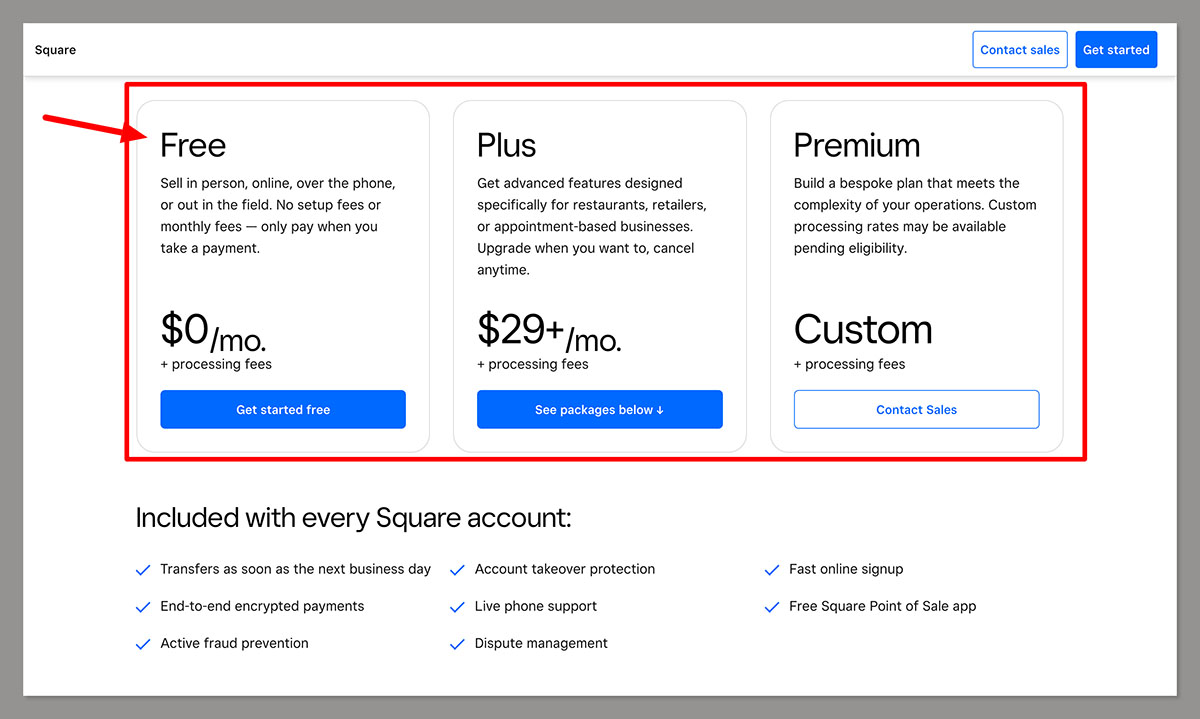Click the checkmark beside "Fast online signup"

(771, 569)
